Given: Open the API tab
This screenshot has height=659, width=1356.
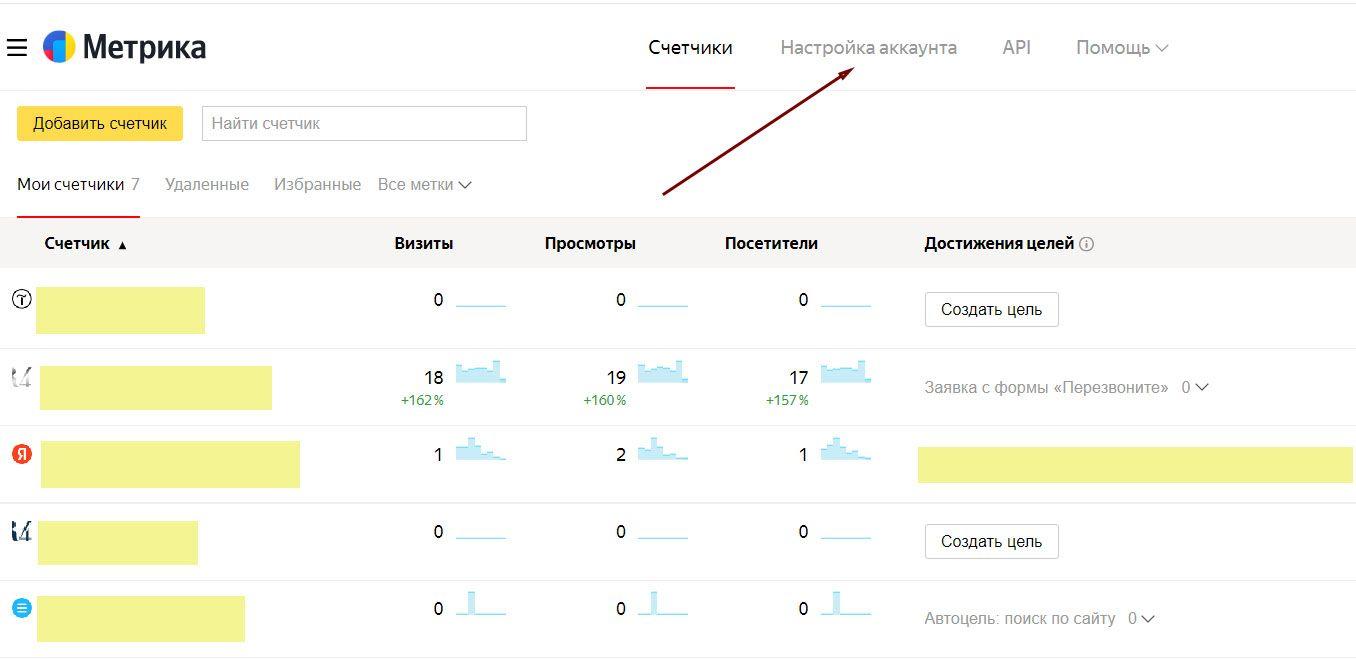Looking at the screenshot, I should pos(1016,47).
